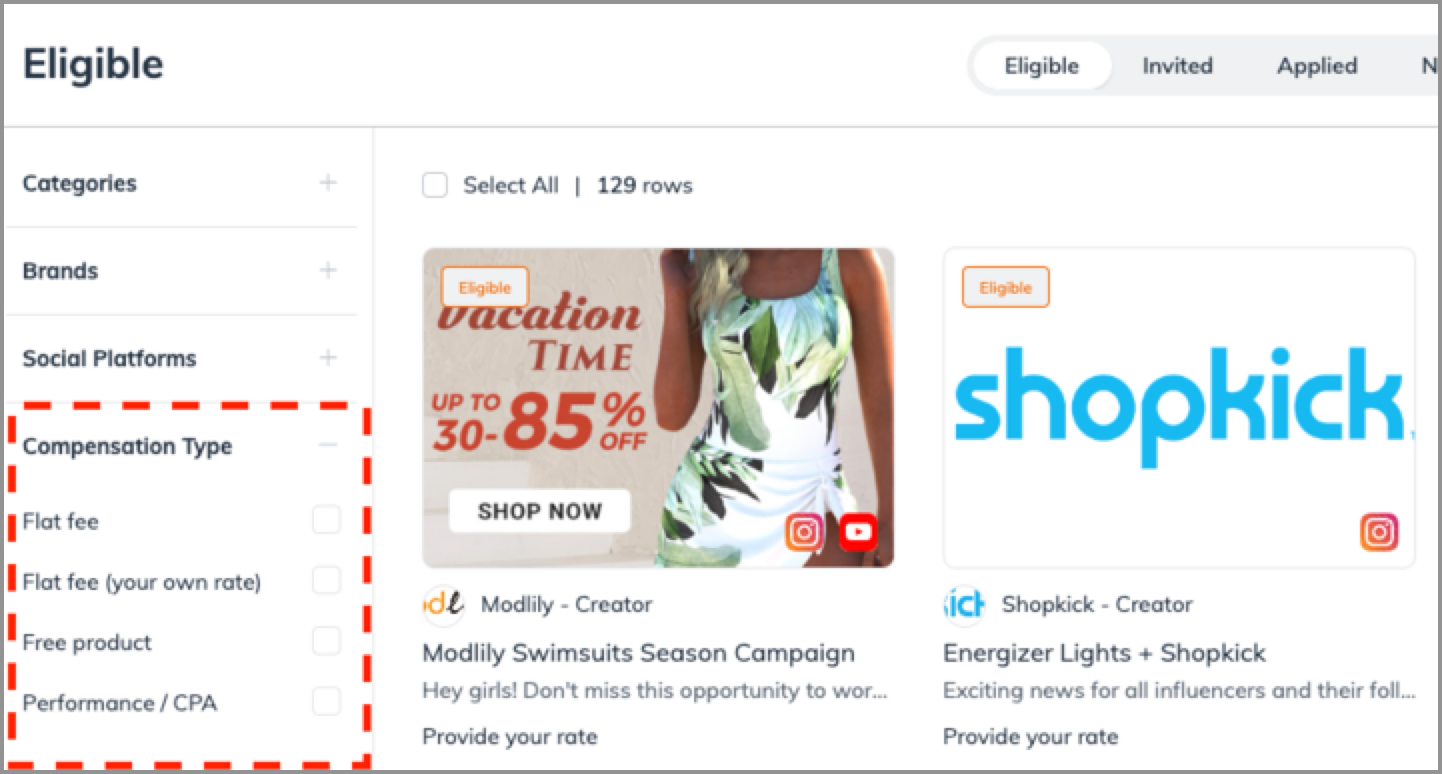Open Energizer Lights + Shopkick campaign title

(x=1104, y=653)
